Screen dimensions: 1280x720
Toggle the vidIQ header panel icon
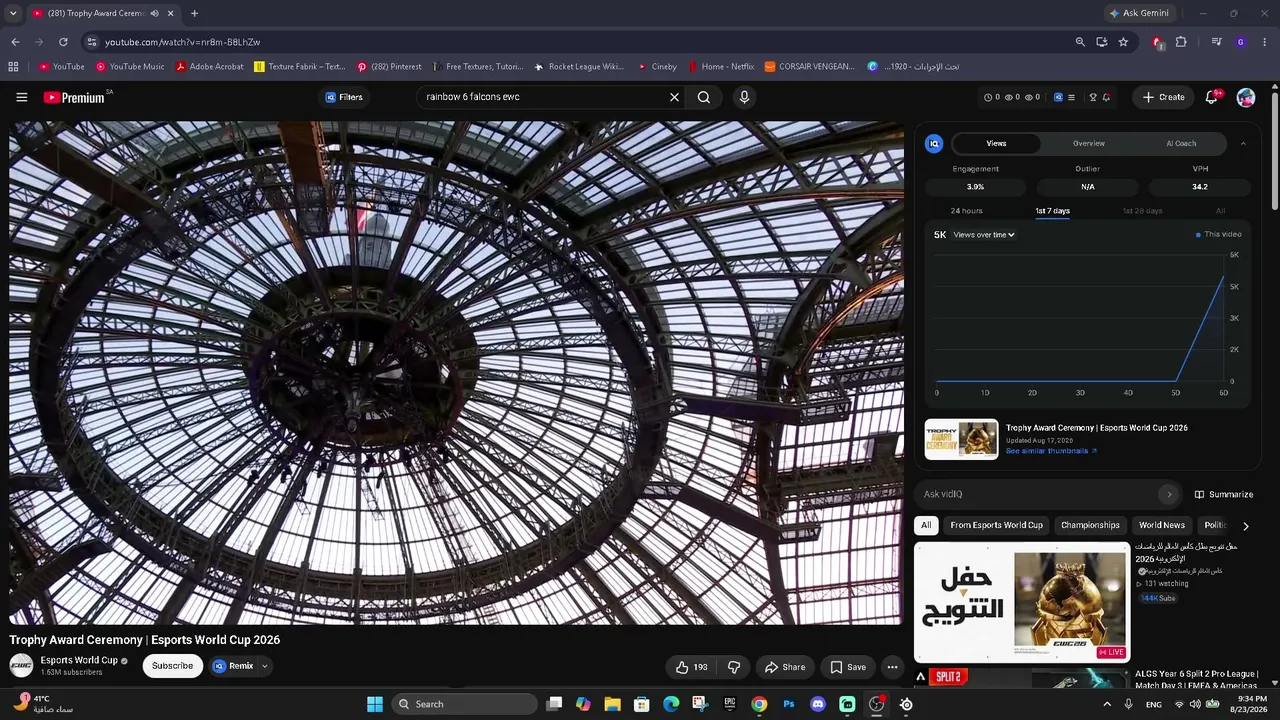(1059, 97)
